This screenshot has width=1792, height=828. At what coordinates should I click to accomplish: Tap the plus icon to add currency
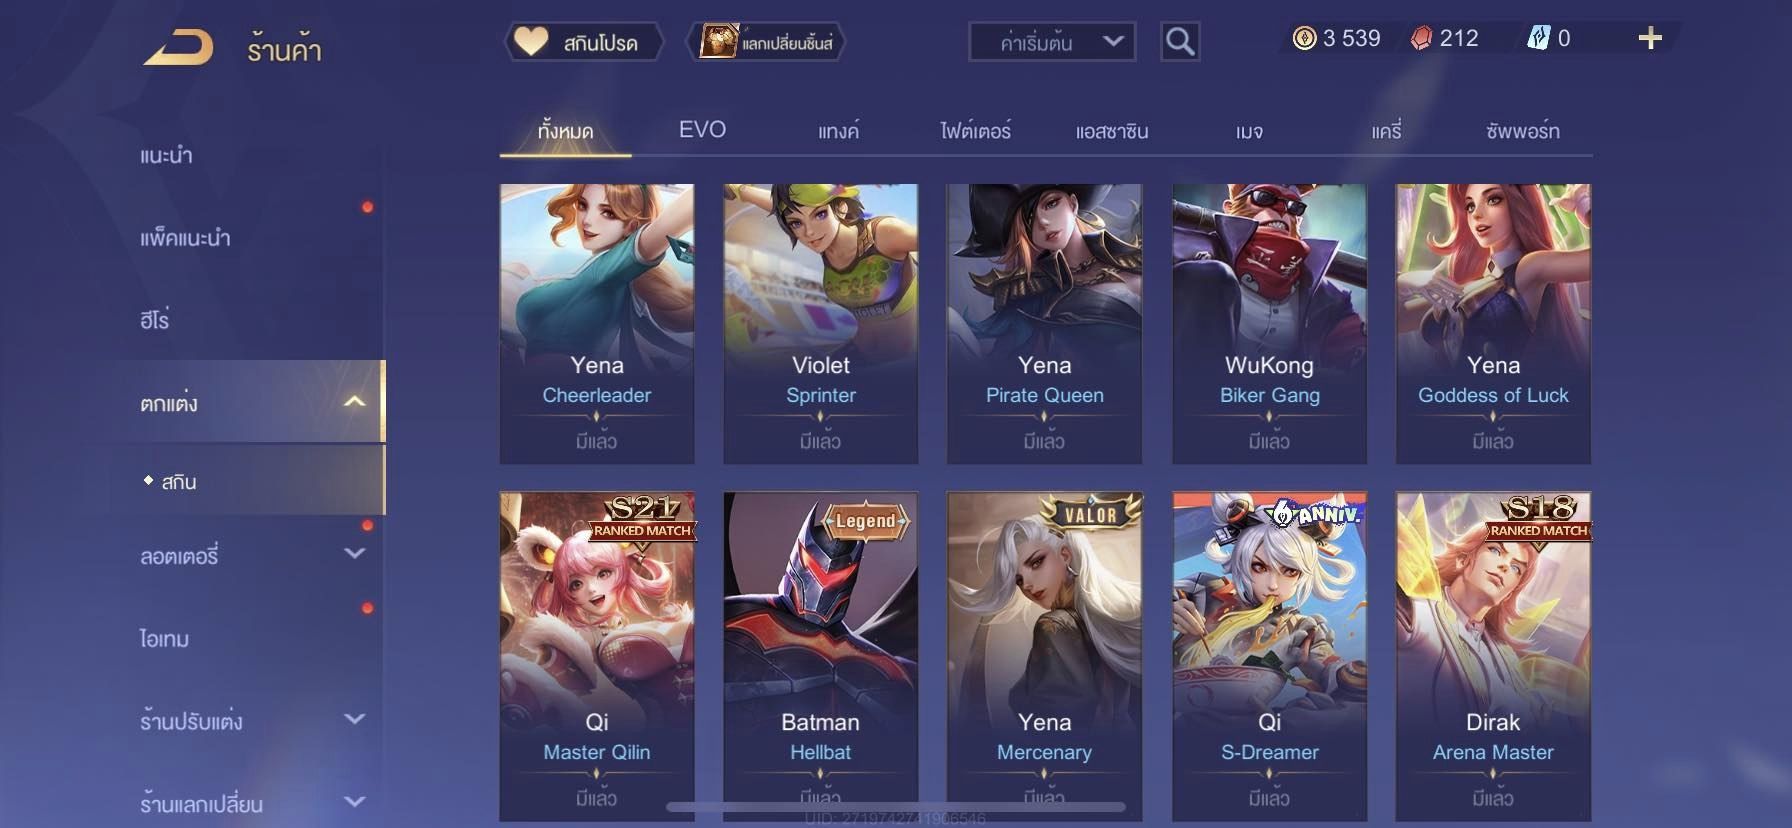[1650, 38]
